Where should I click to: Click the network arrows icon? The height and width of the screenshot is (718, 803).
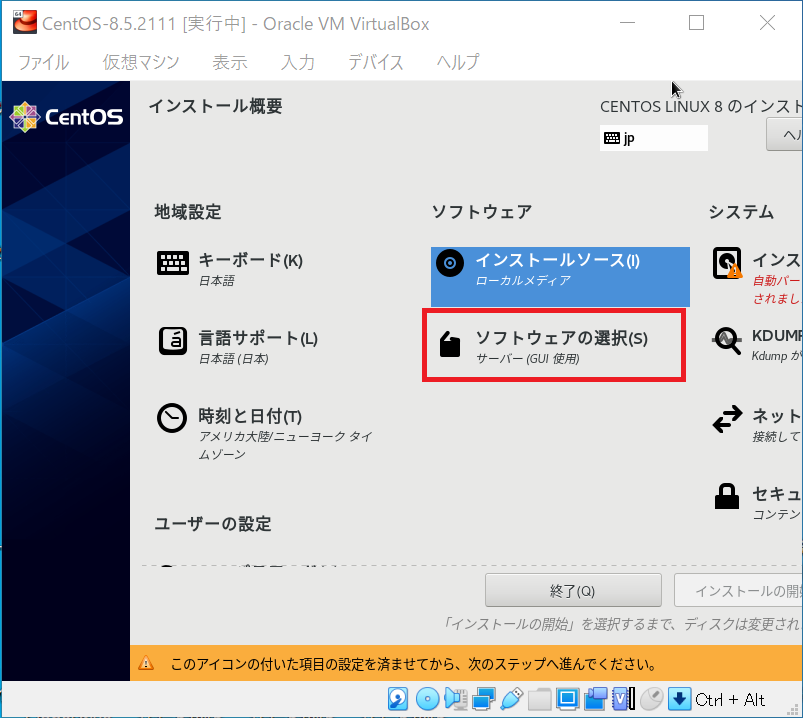(727, 419)
